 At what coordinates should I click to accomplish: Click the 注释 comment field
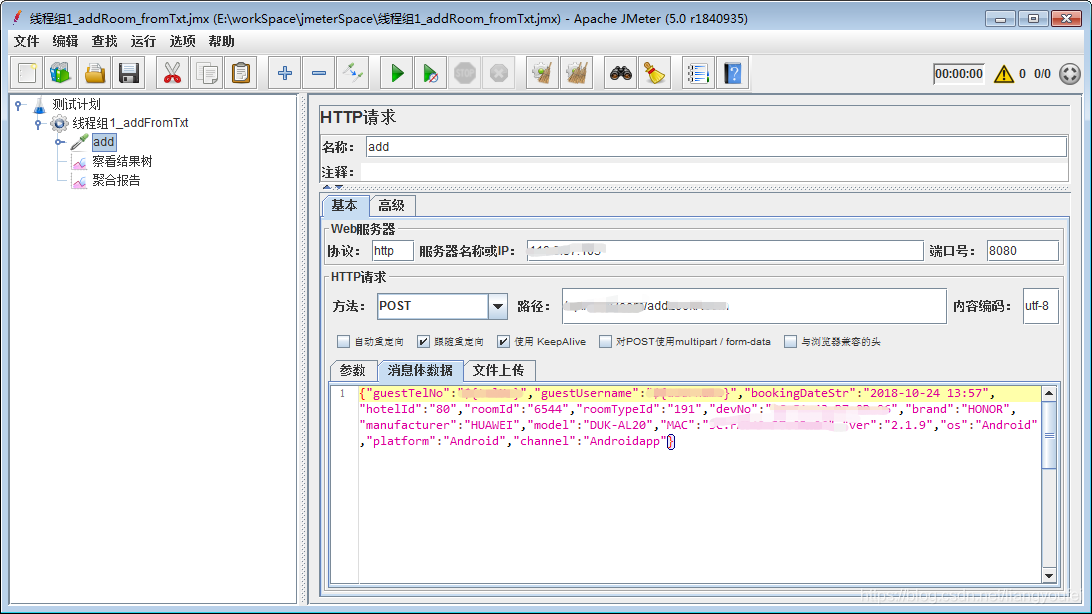point(714,172)
